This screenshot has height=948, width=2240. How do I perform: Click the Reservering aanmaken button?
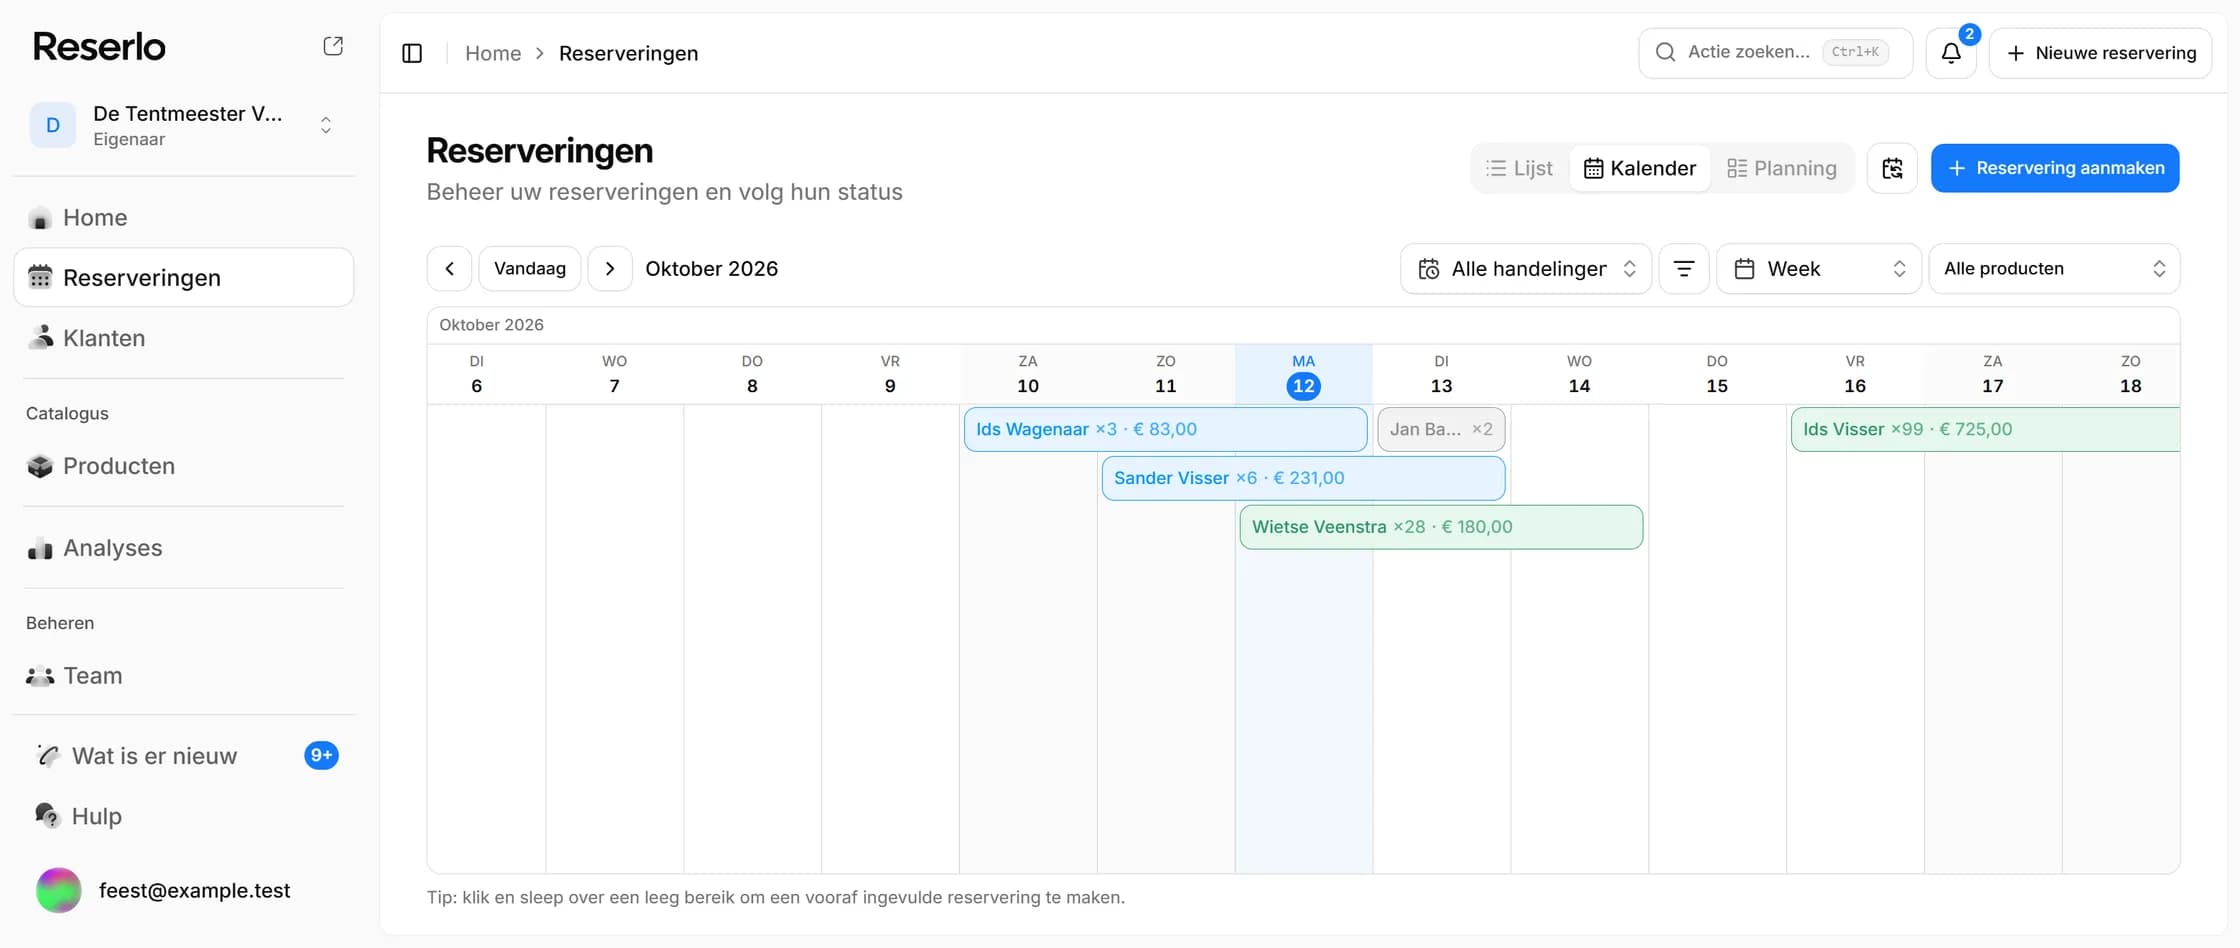2055,168
